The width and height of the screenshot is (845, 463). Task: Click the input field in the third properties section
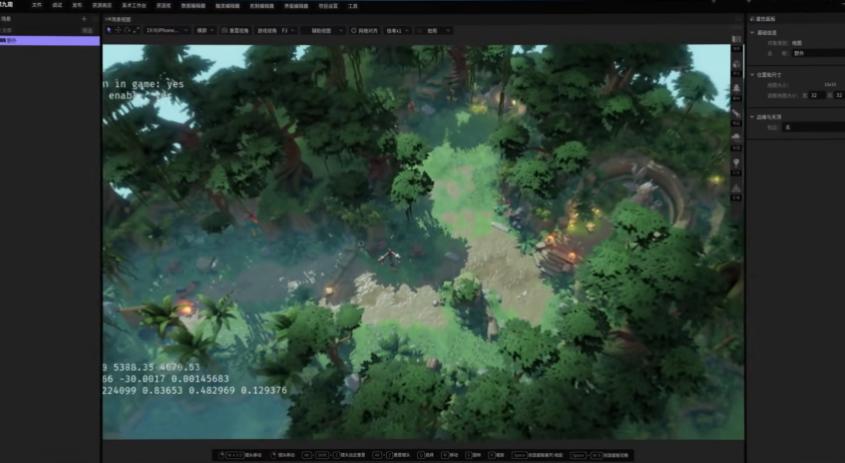(x=814, y=127)
